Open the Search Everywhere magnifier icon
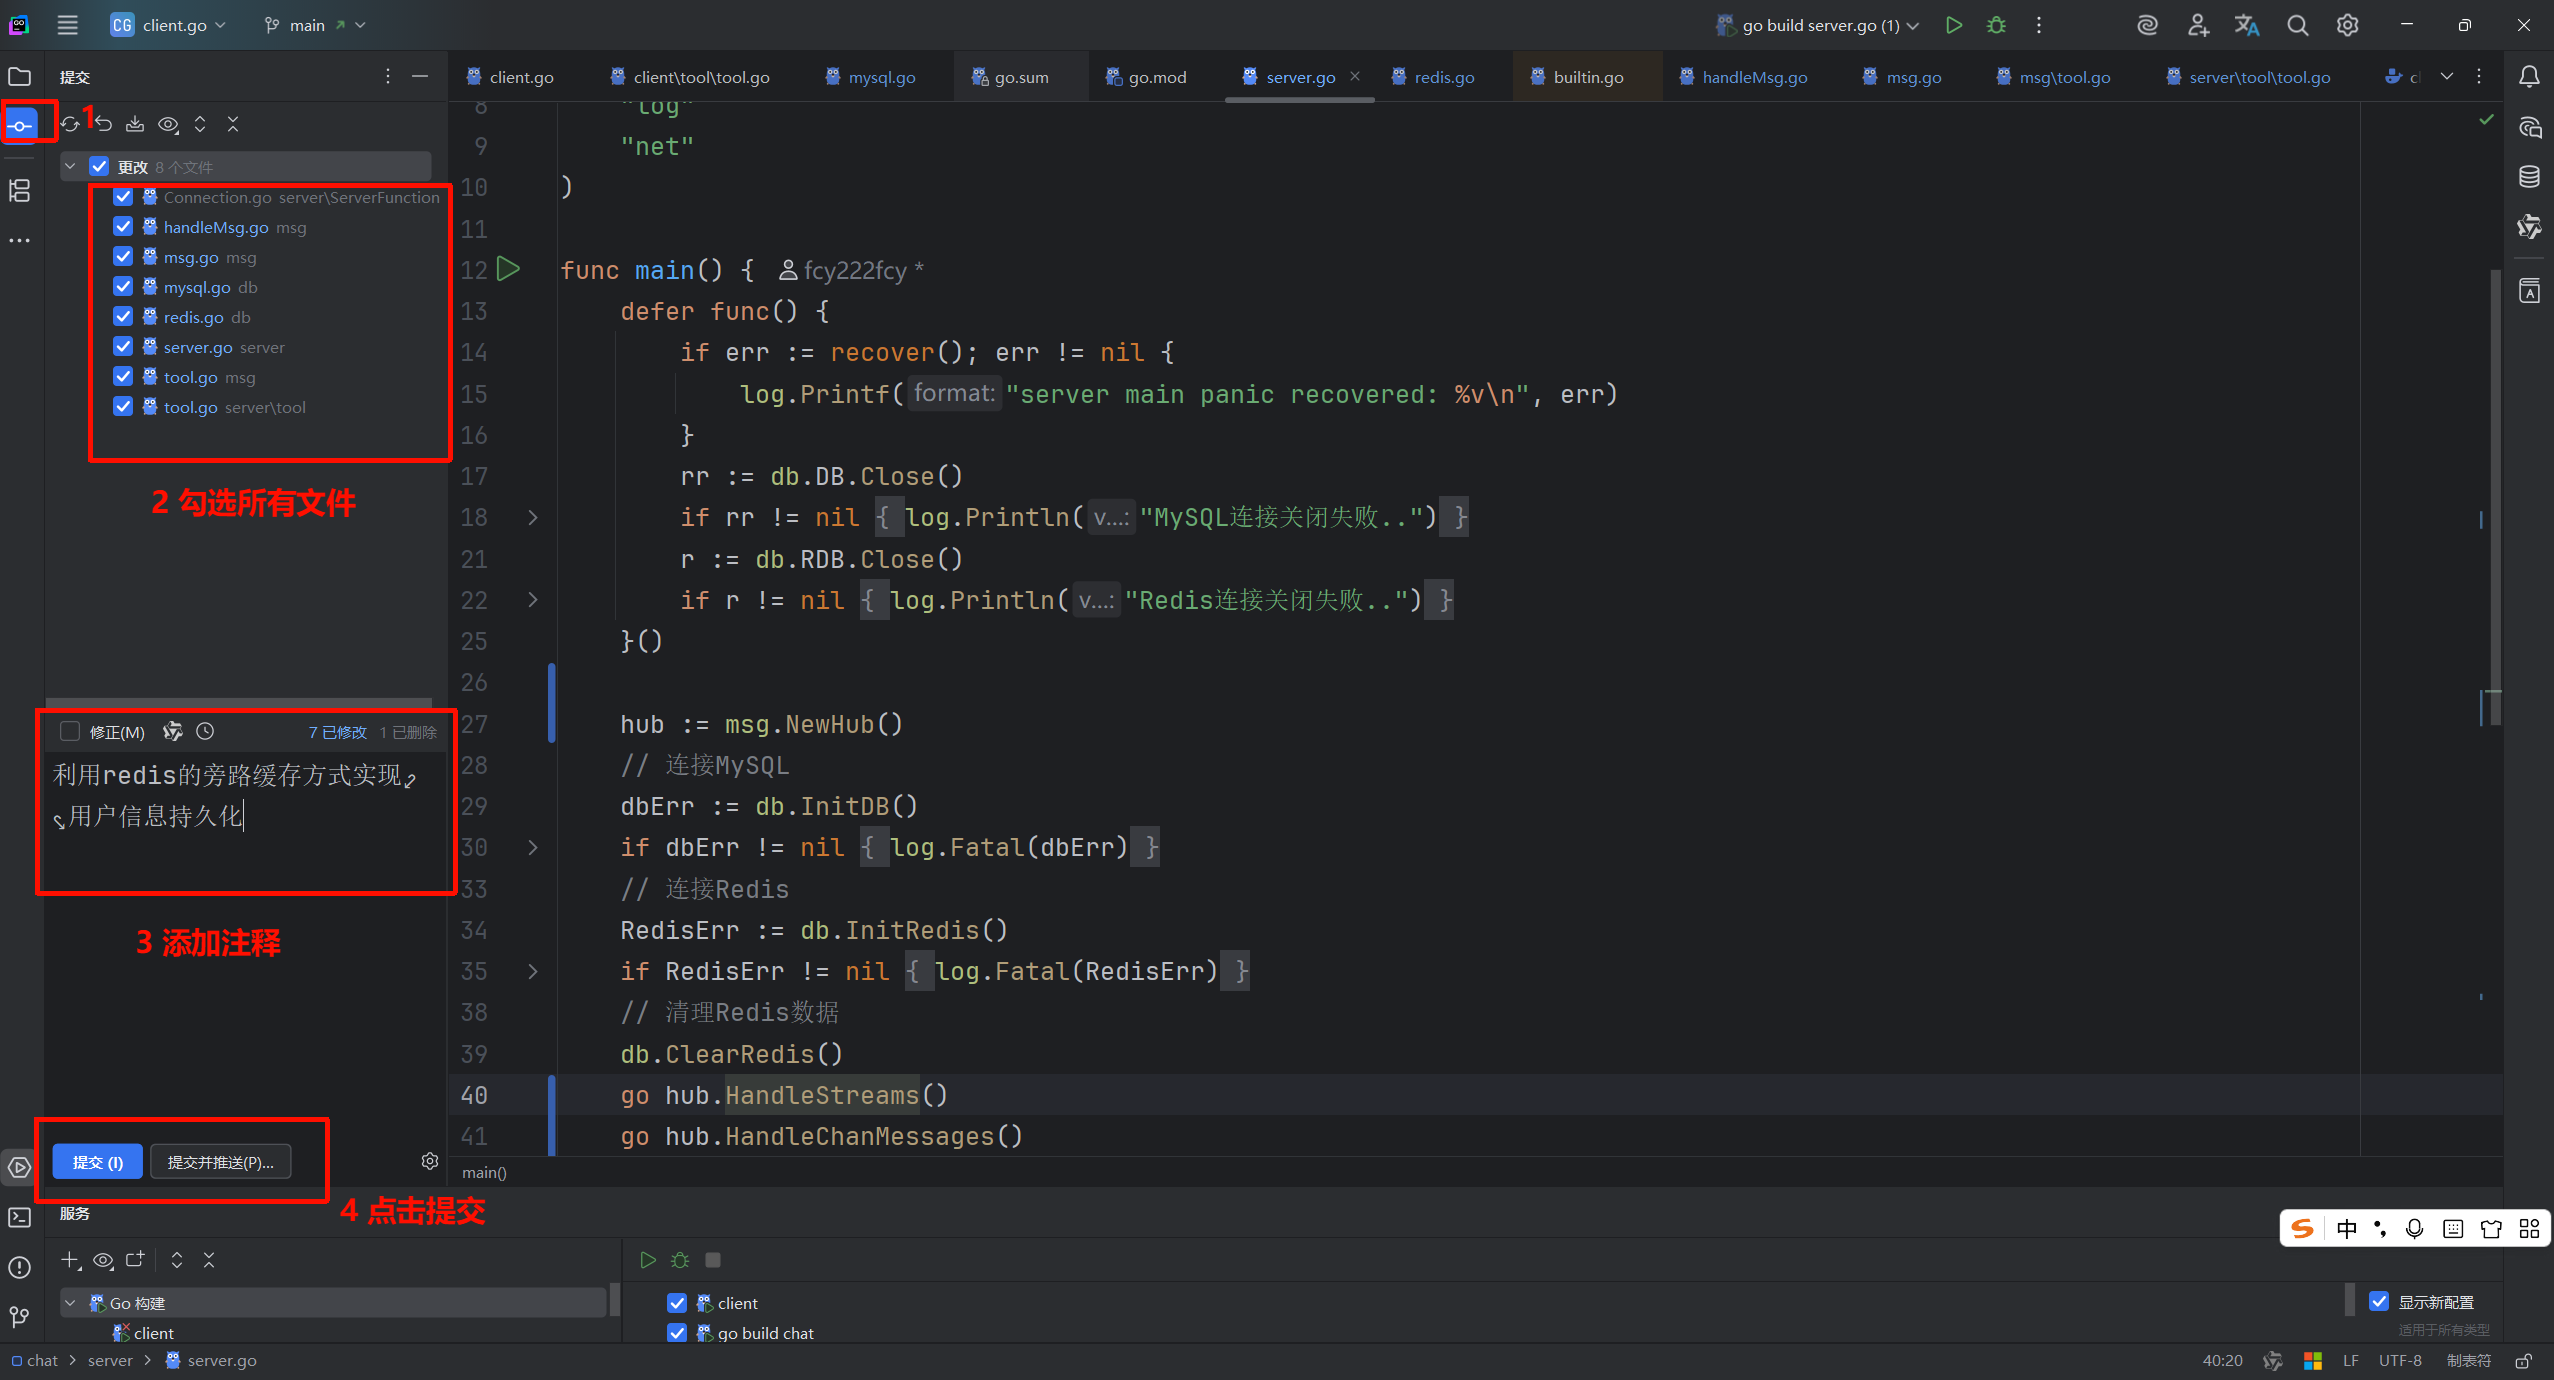 coord(2297,25)
